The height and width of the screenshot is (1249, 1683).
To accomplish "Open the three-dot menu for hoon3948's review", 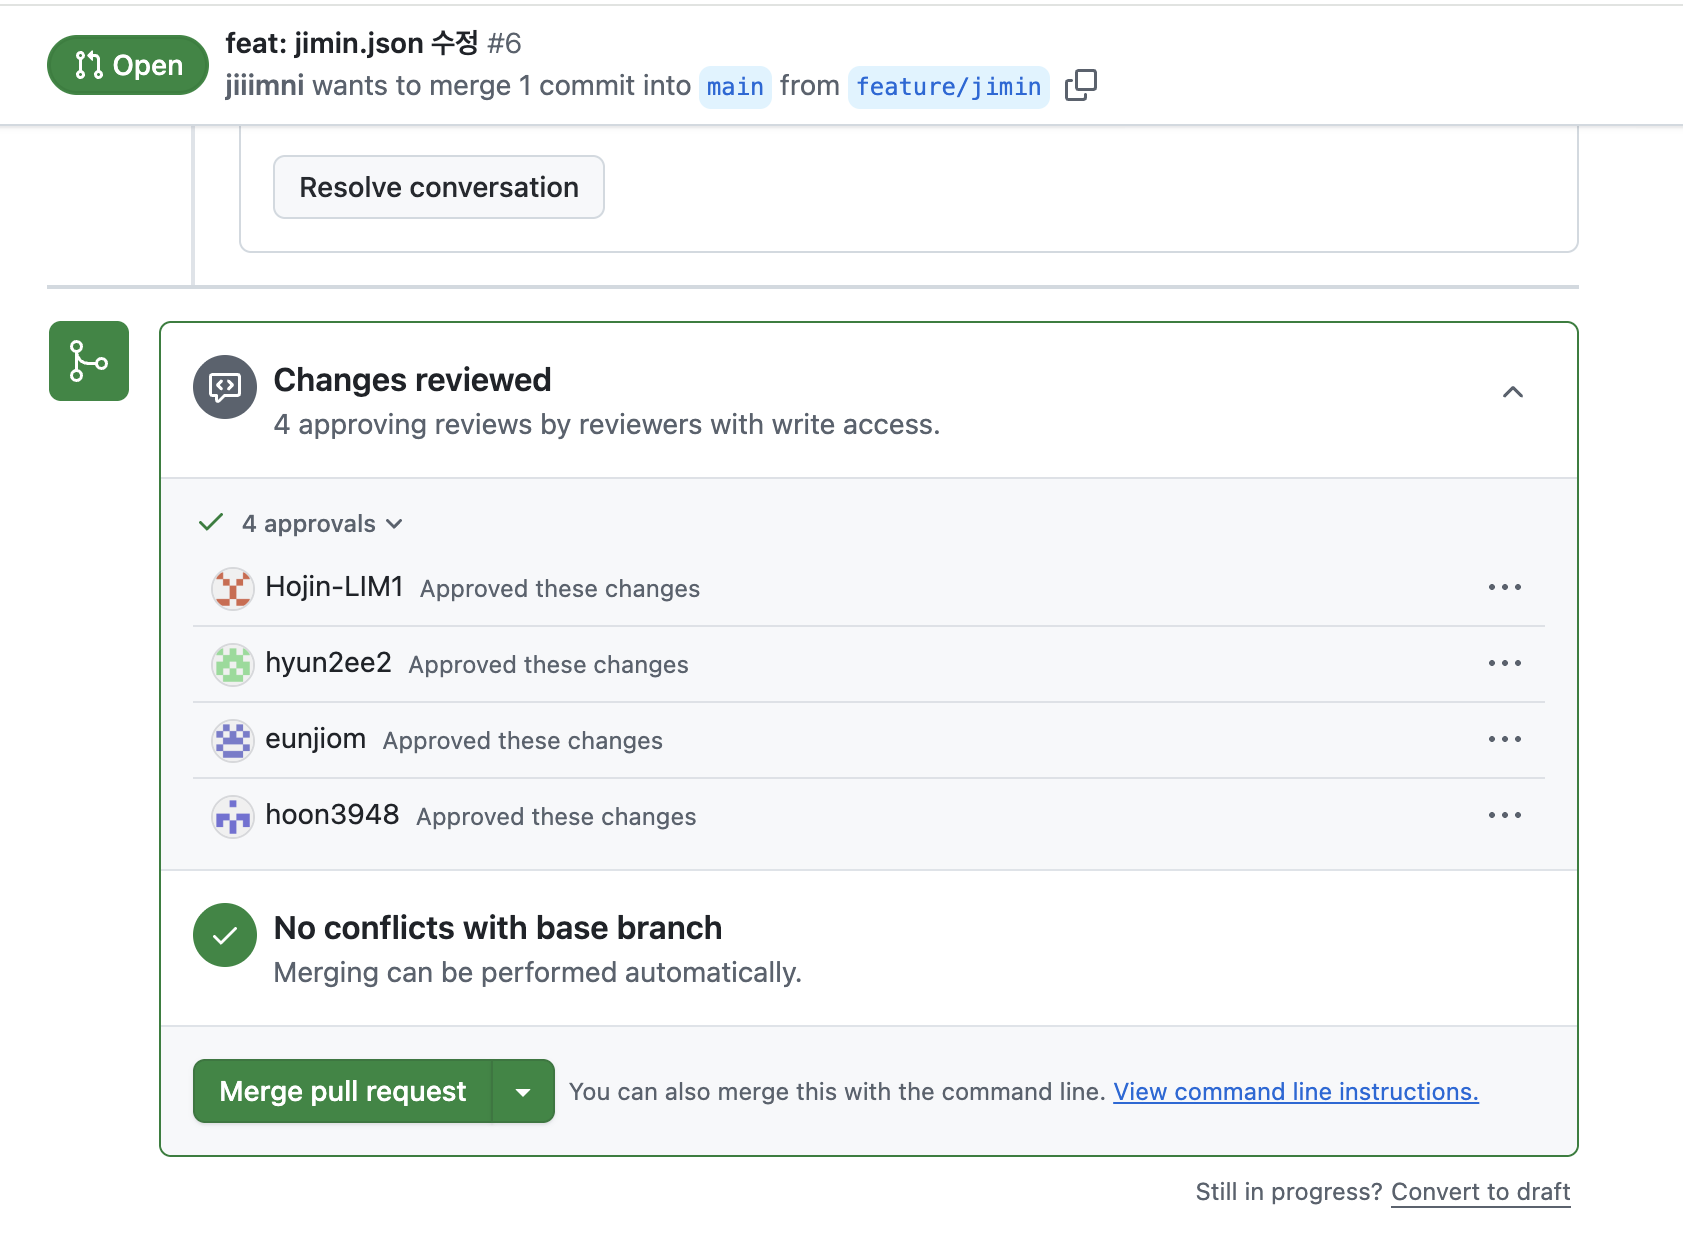I will (1504, 815).
